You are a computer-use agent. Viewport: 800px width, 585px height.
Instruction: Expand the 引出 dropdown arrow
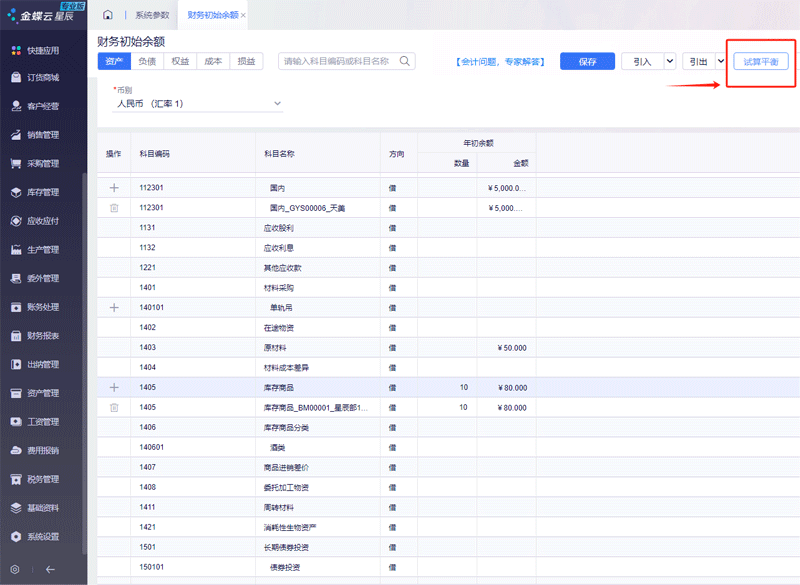pyautogui.click(x=721, y=61)
